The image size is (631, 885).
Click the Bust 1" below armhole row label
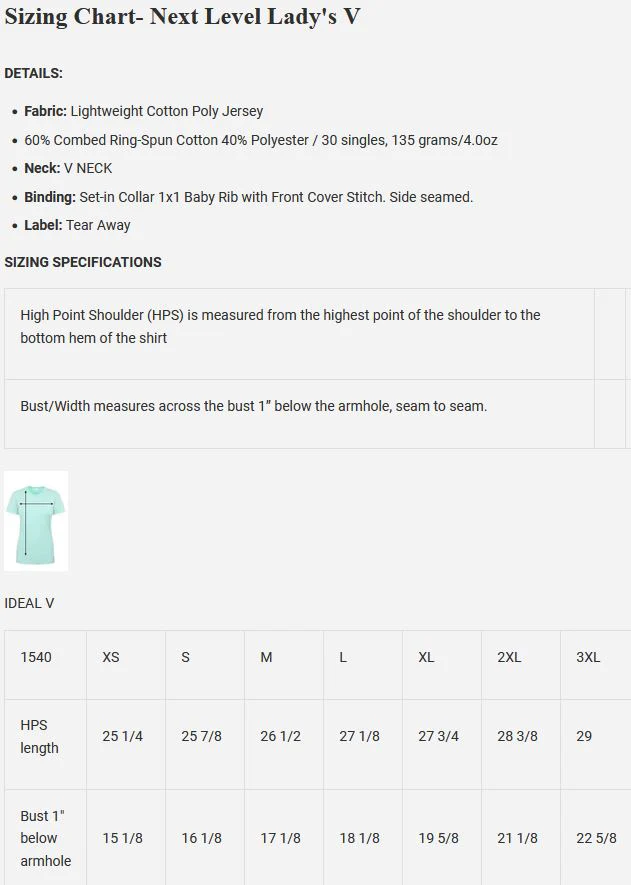click(46, 838)
